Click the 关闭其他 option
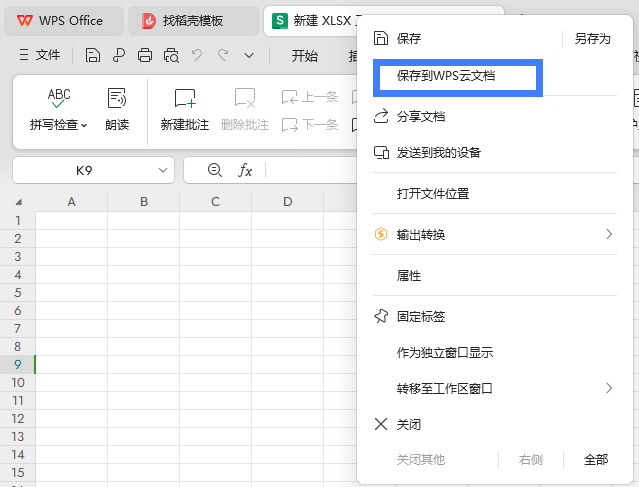Viewport: 639px width, 487px height. pyautogui.click(x=421, y=460)
